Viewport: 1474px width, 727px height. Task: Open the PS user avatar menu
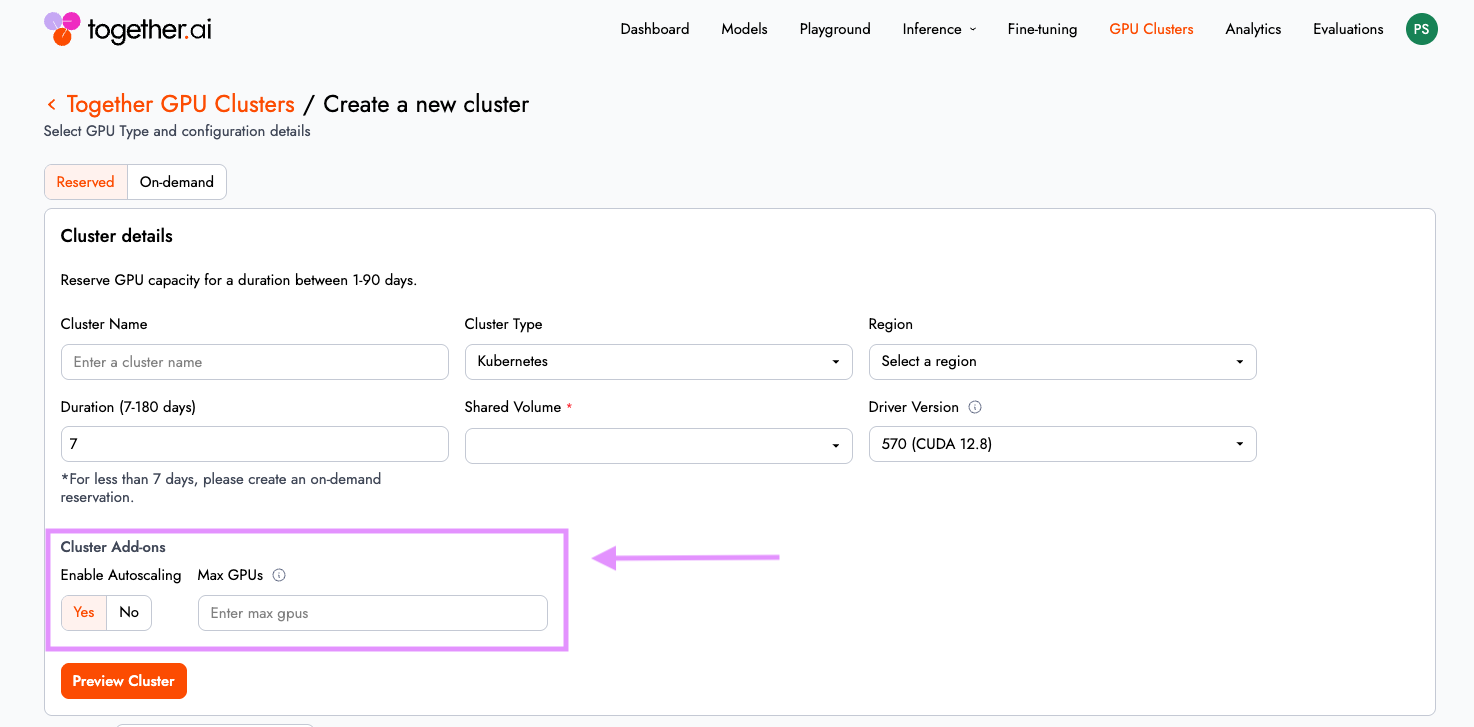tap(1421, 29)
